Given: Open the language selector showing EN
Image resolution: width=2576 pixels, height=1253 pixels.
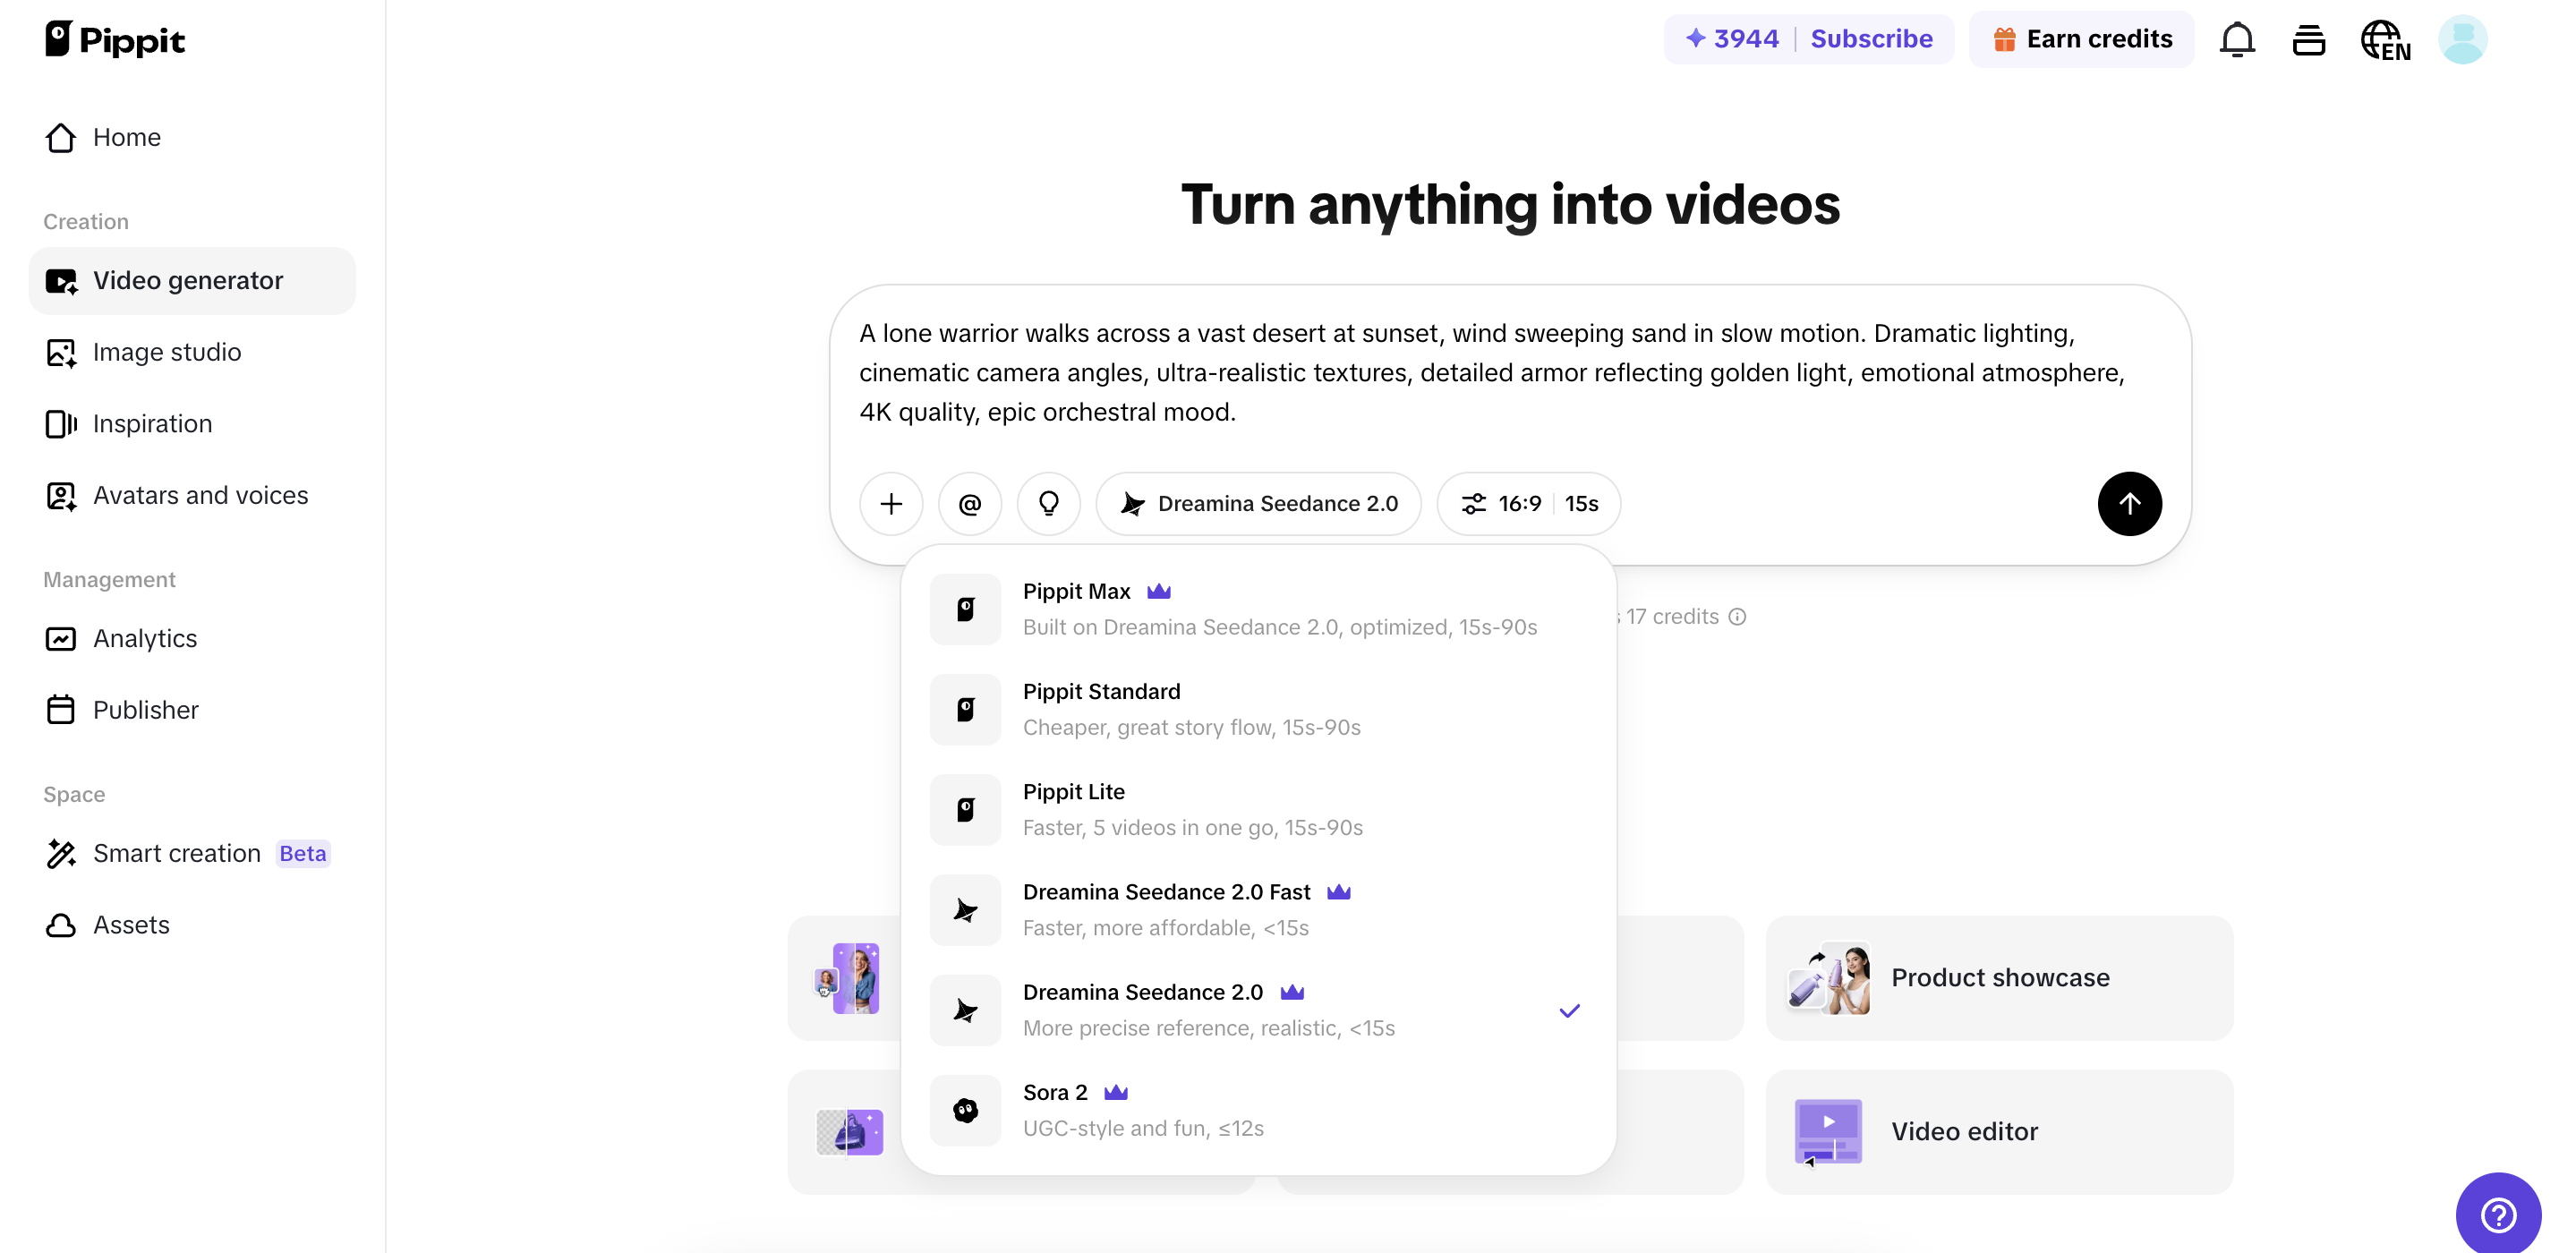Looking at the screenshot, I should (x=2385, y=39).
